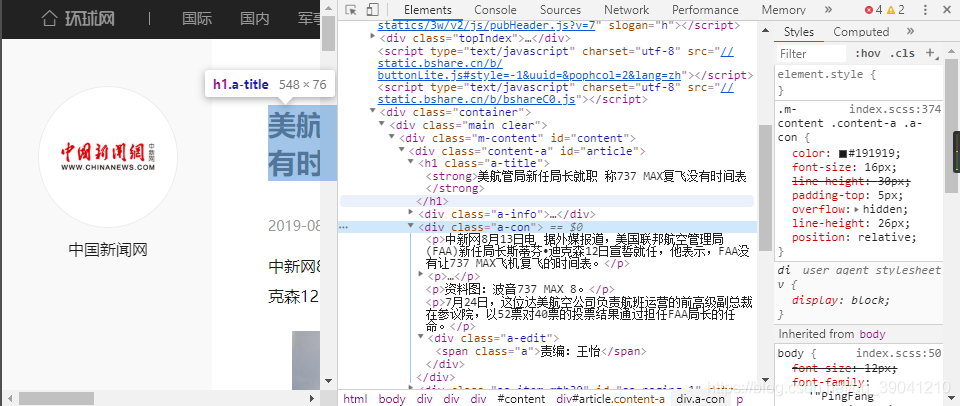Show more sidebar tabs beside Computed
960x406 pixels.
point(910,31)
